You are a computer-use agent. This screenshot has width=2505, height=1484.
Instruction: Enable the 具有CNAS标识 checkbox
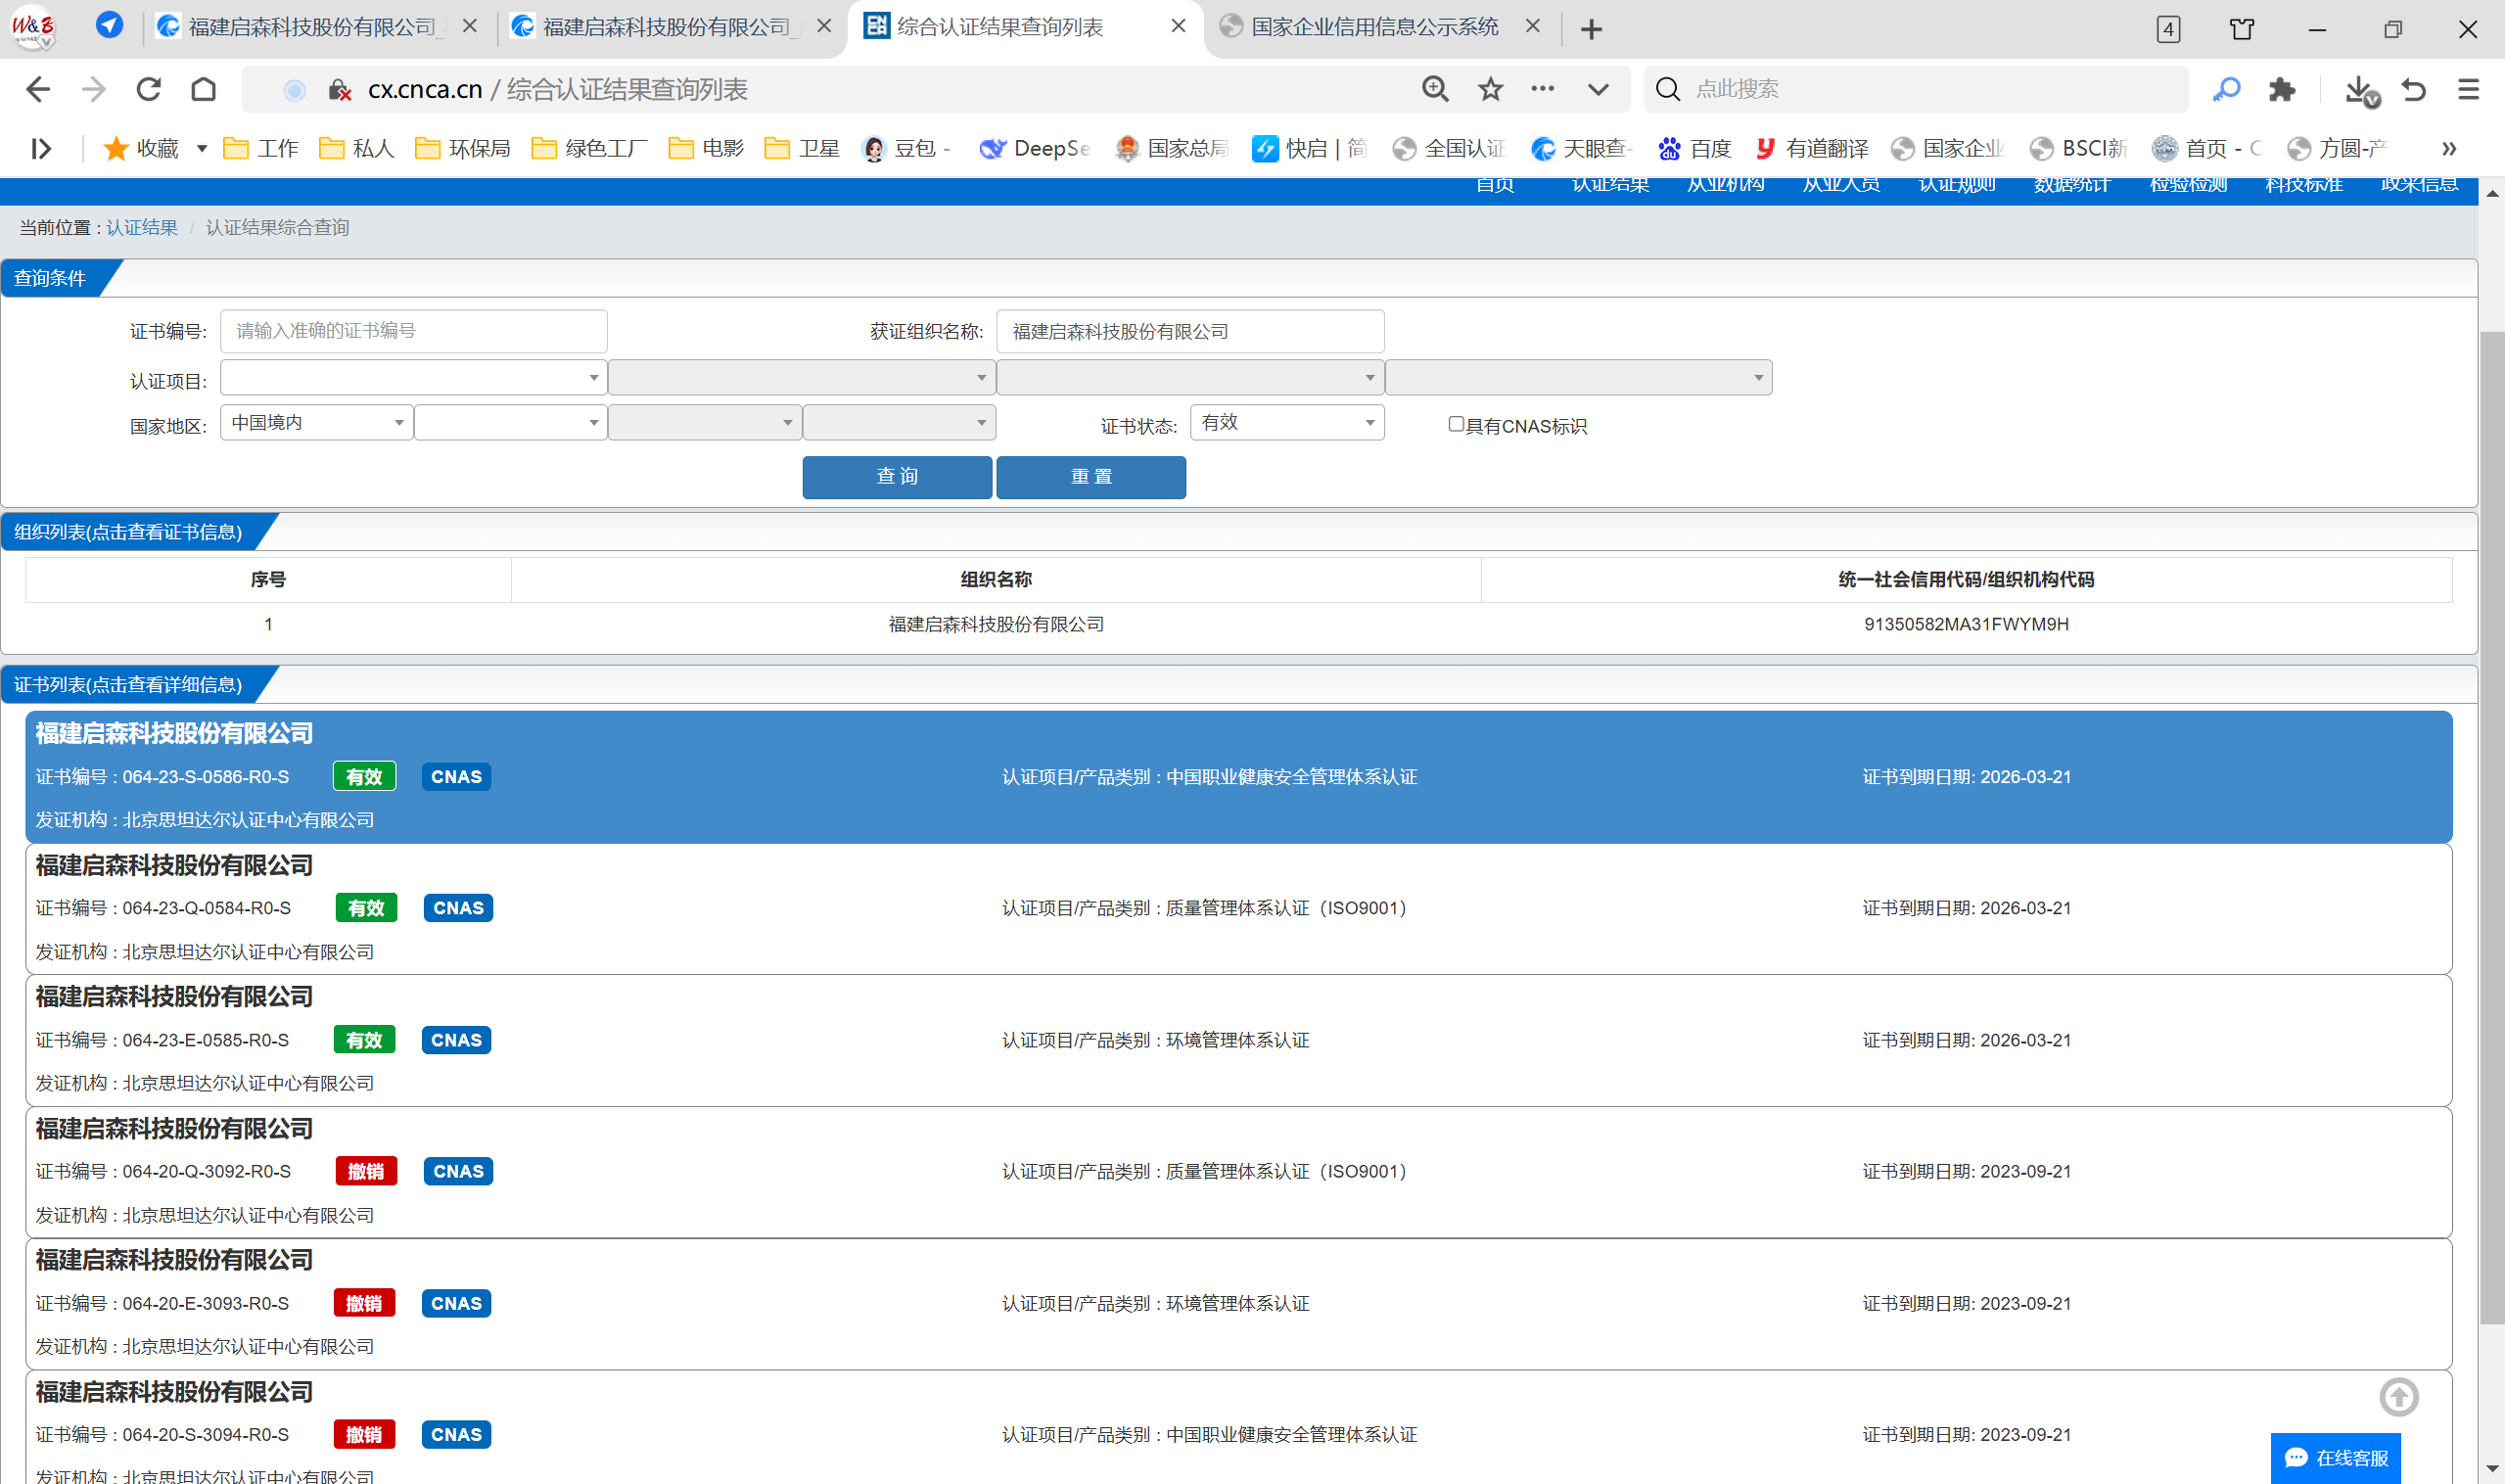tap(1456, 425)
